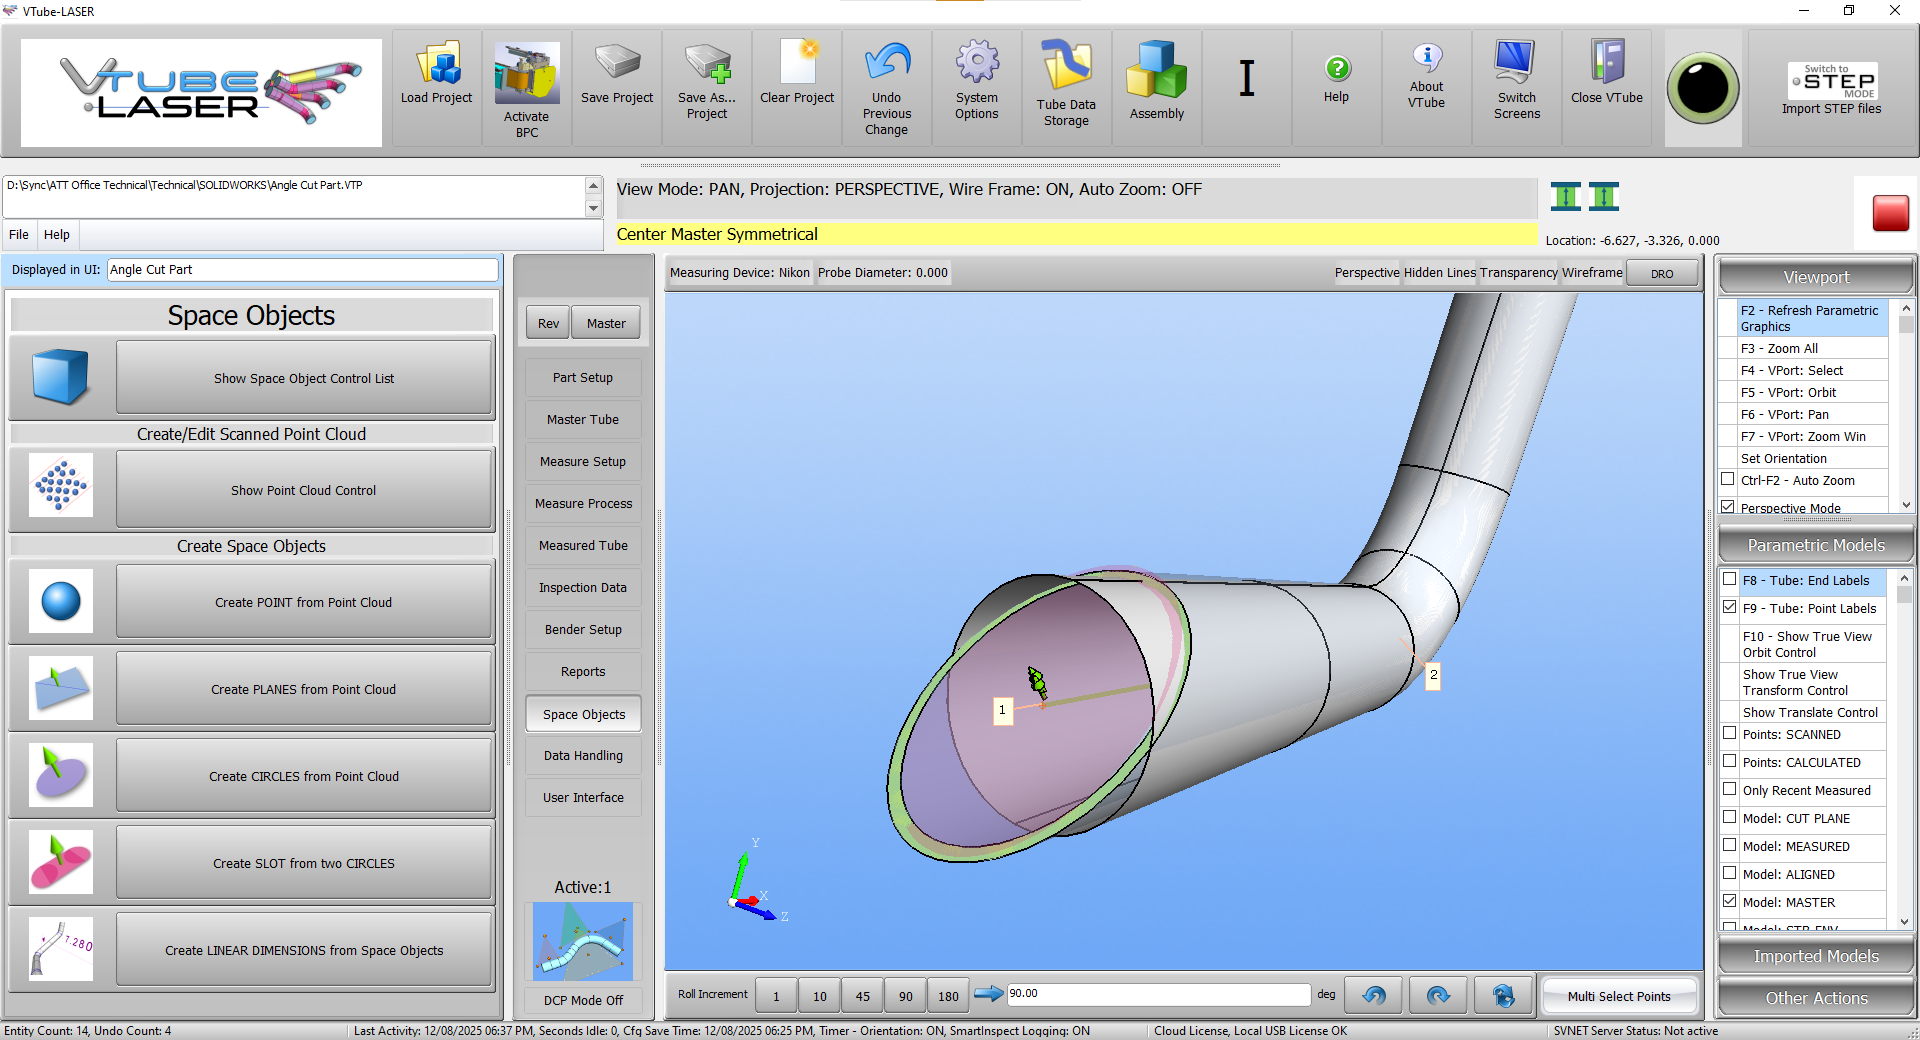Toggle Ctrl-F2 Auto Zoom checkbox
Screen dimensions: 1920x1040
pos(1728,479)
